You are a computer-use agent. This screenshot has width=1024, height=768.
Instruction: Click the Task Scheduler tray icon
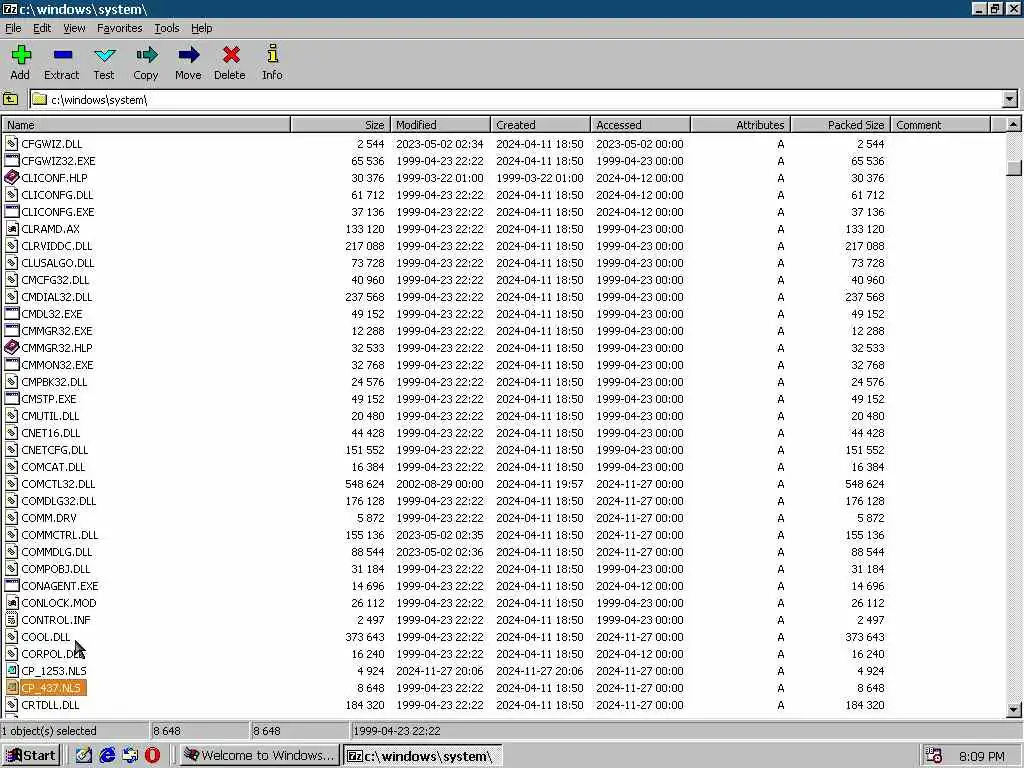pos(934,756)
